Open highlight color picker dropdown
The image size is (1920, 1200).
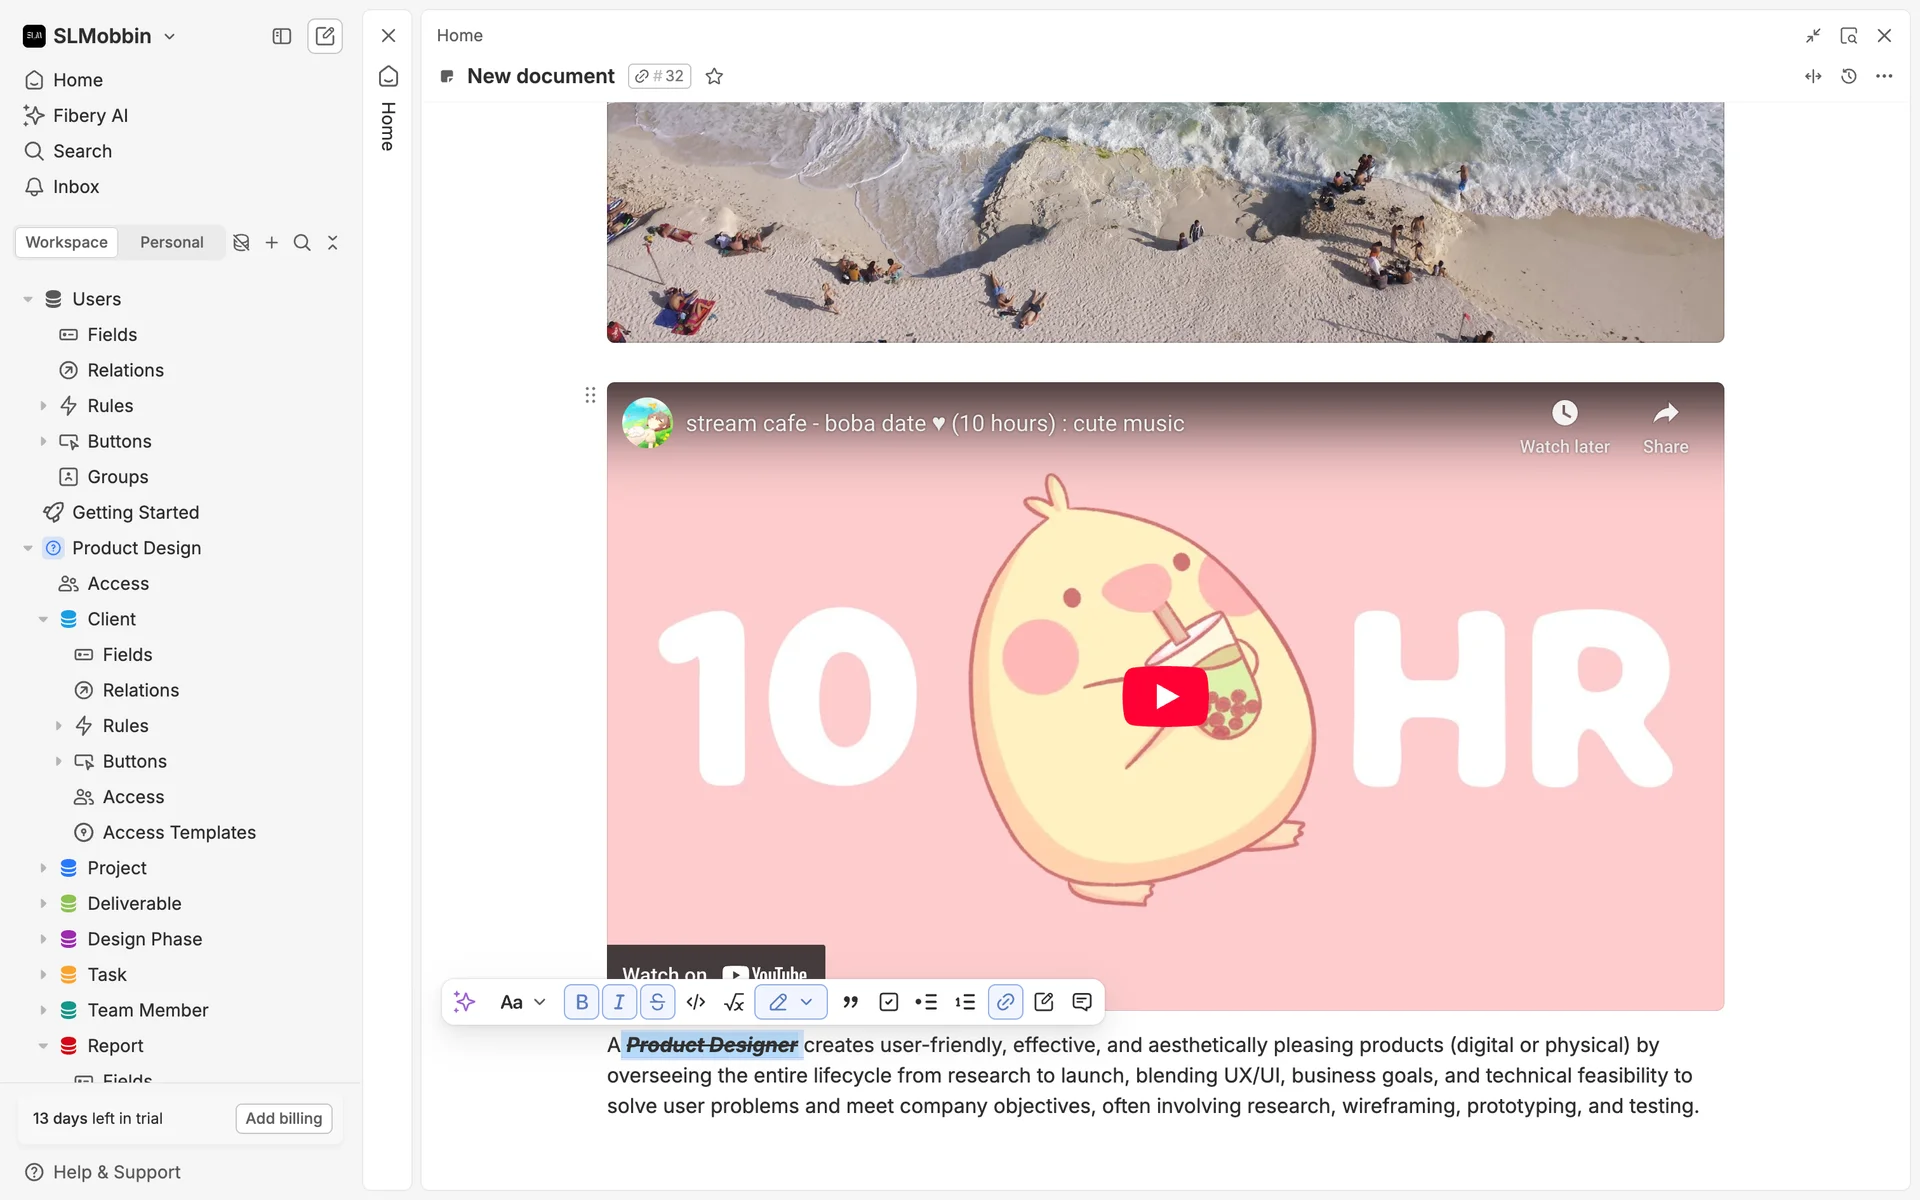point(806,1002)
